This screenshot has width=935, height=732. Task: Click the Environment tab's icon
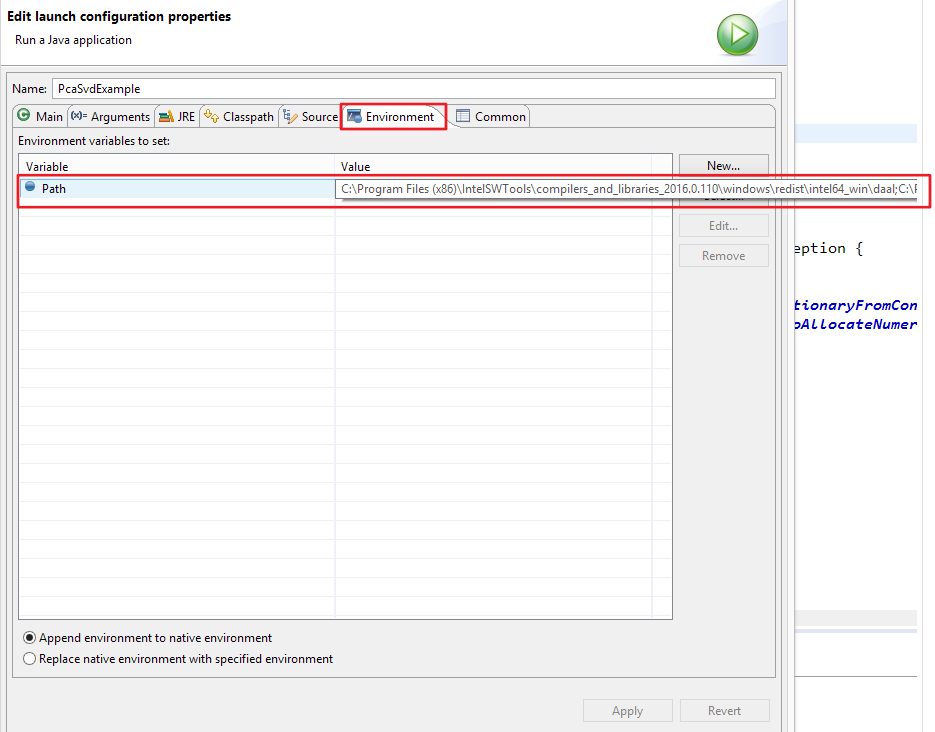click(354, 117)
